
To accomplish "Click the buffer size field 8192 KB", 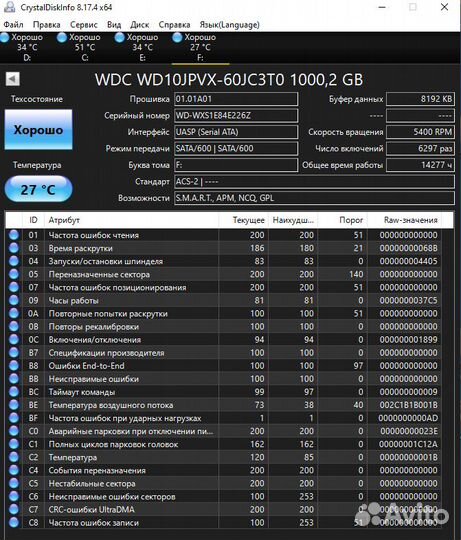I will pos(420,99).
